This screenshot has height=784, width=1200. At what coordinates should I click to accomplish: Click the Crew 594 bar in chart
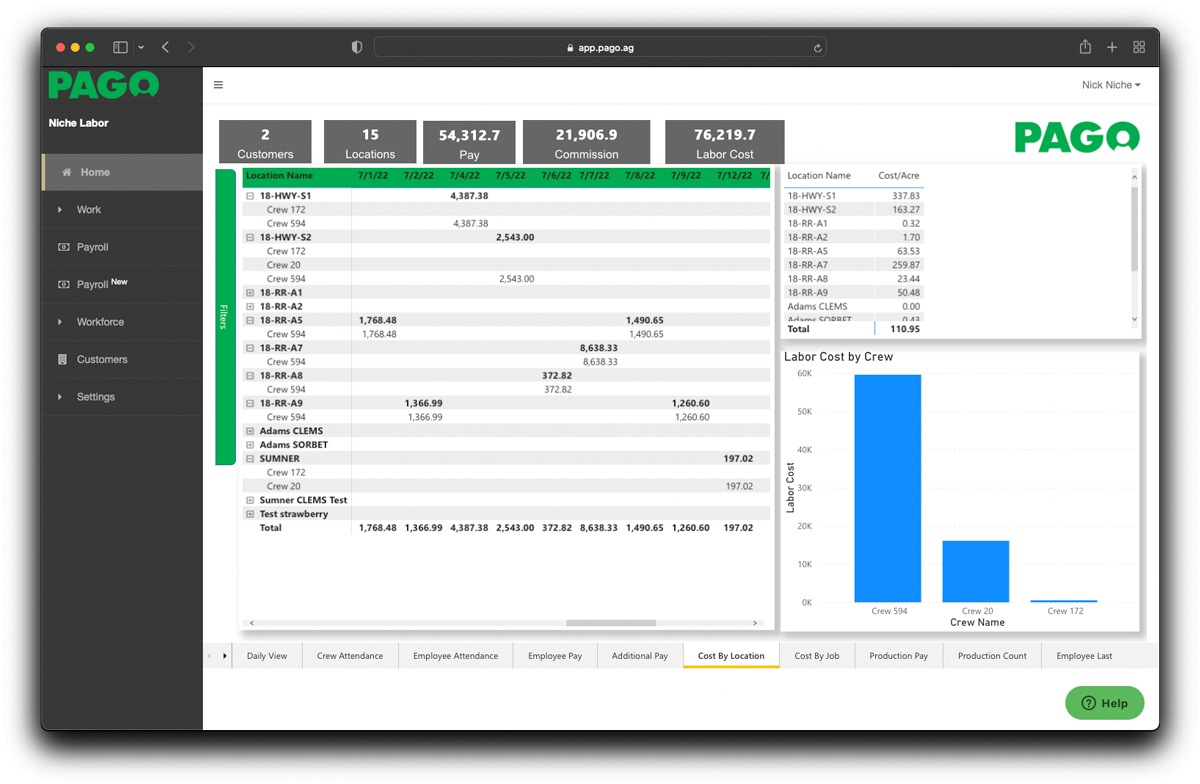pos(887,488)
